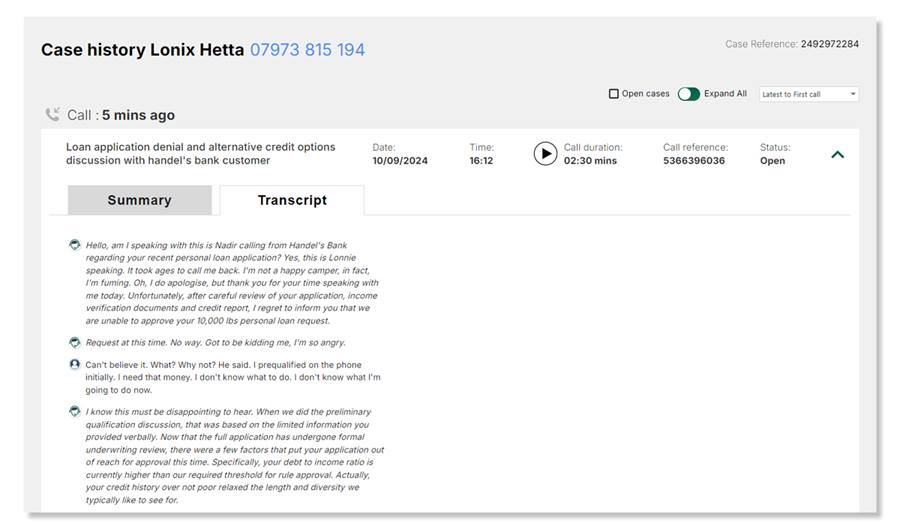Image resolution: width=900 pixels, height=529 pixels.
Task: Click agent icon beside "Request at this time"
Action: [75, 342]
